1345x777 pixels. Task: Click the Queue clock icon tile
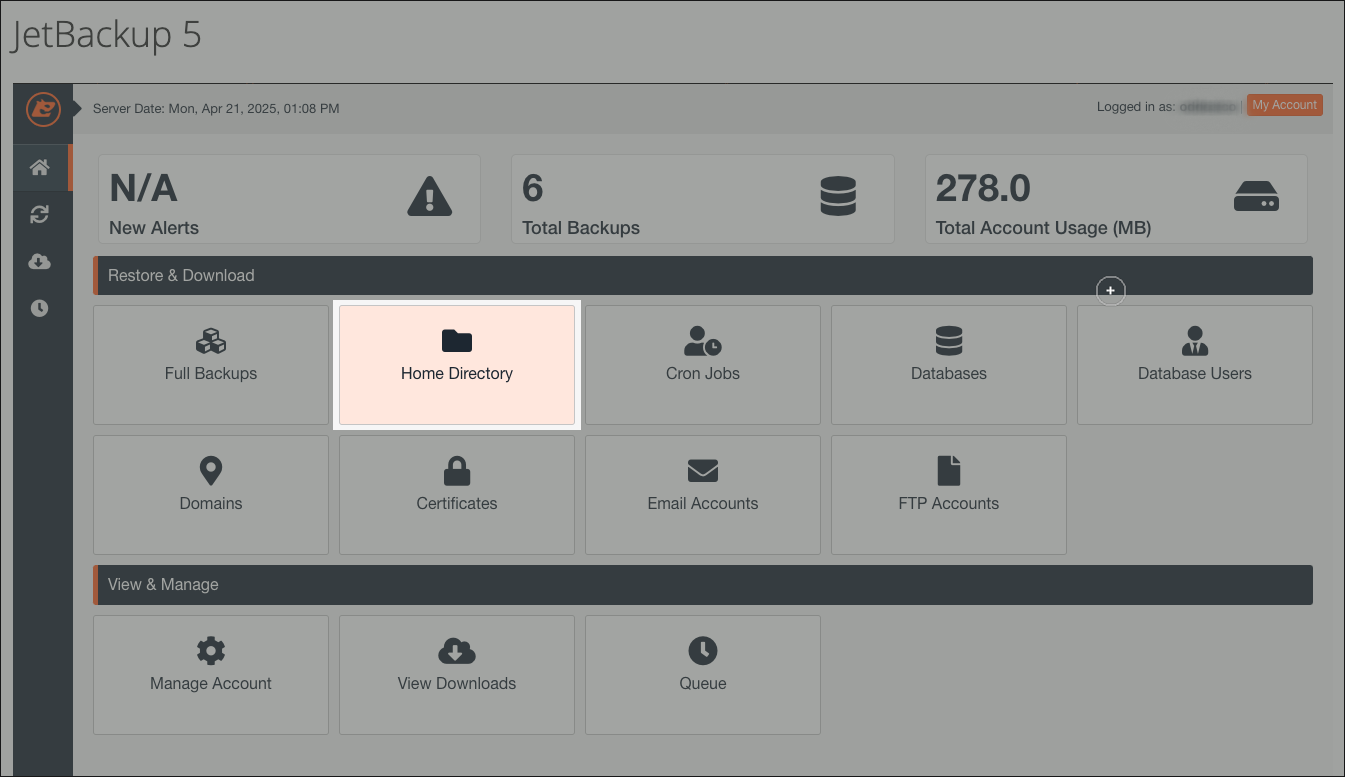(x=703, y=651)
